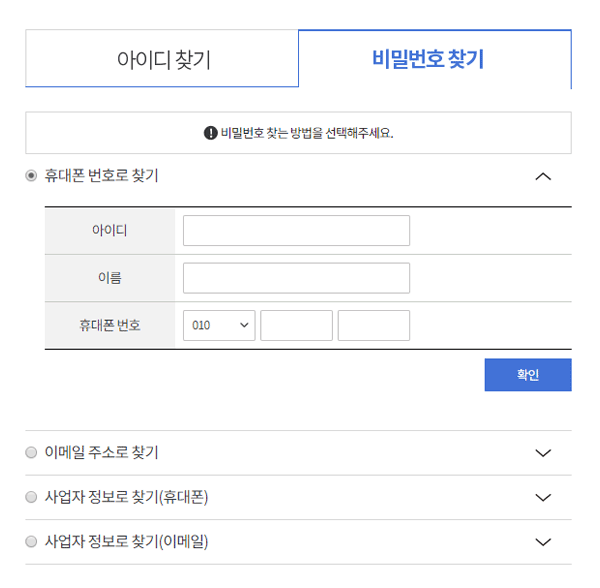Image resolution: width=600 pixels, height=588 pixels.
Task: Click the 사업자 정보로 찾기(휴대폰) label text
Action: point(126,497)
